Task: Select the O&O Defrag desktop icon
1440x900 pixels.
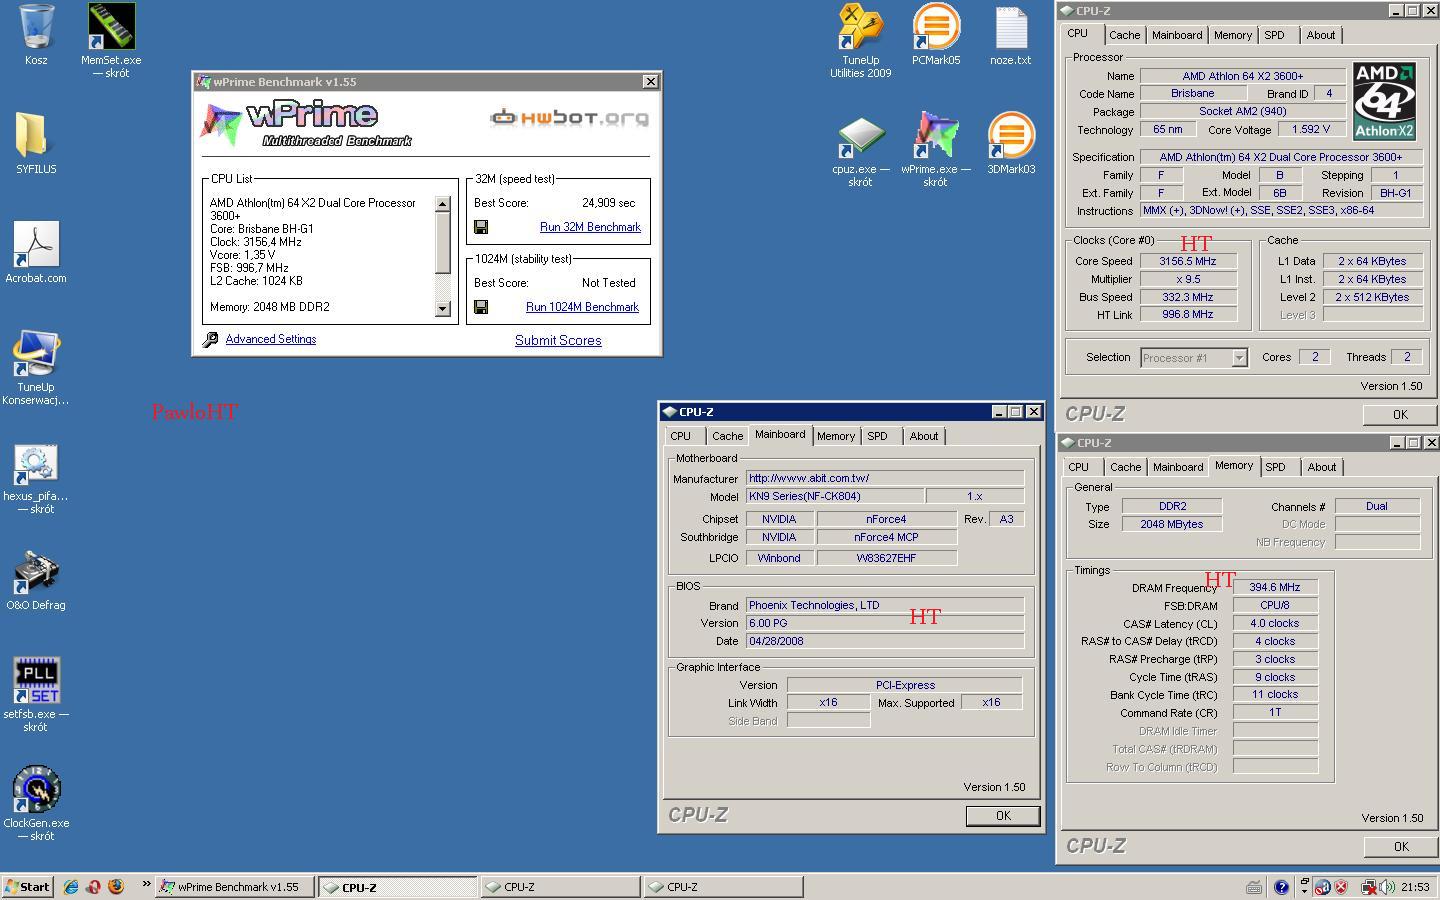Action: point(36,572)
